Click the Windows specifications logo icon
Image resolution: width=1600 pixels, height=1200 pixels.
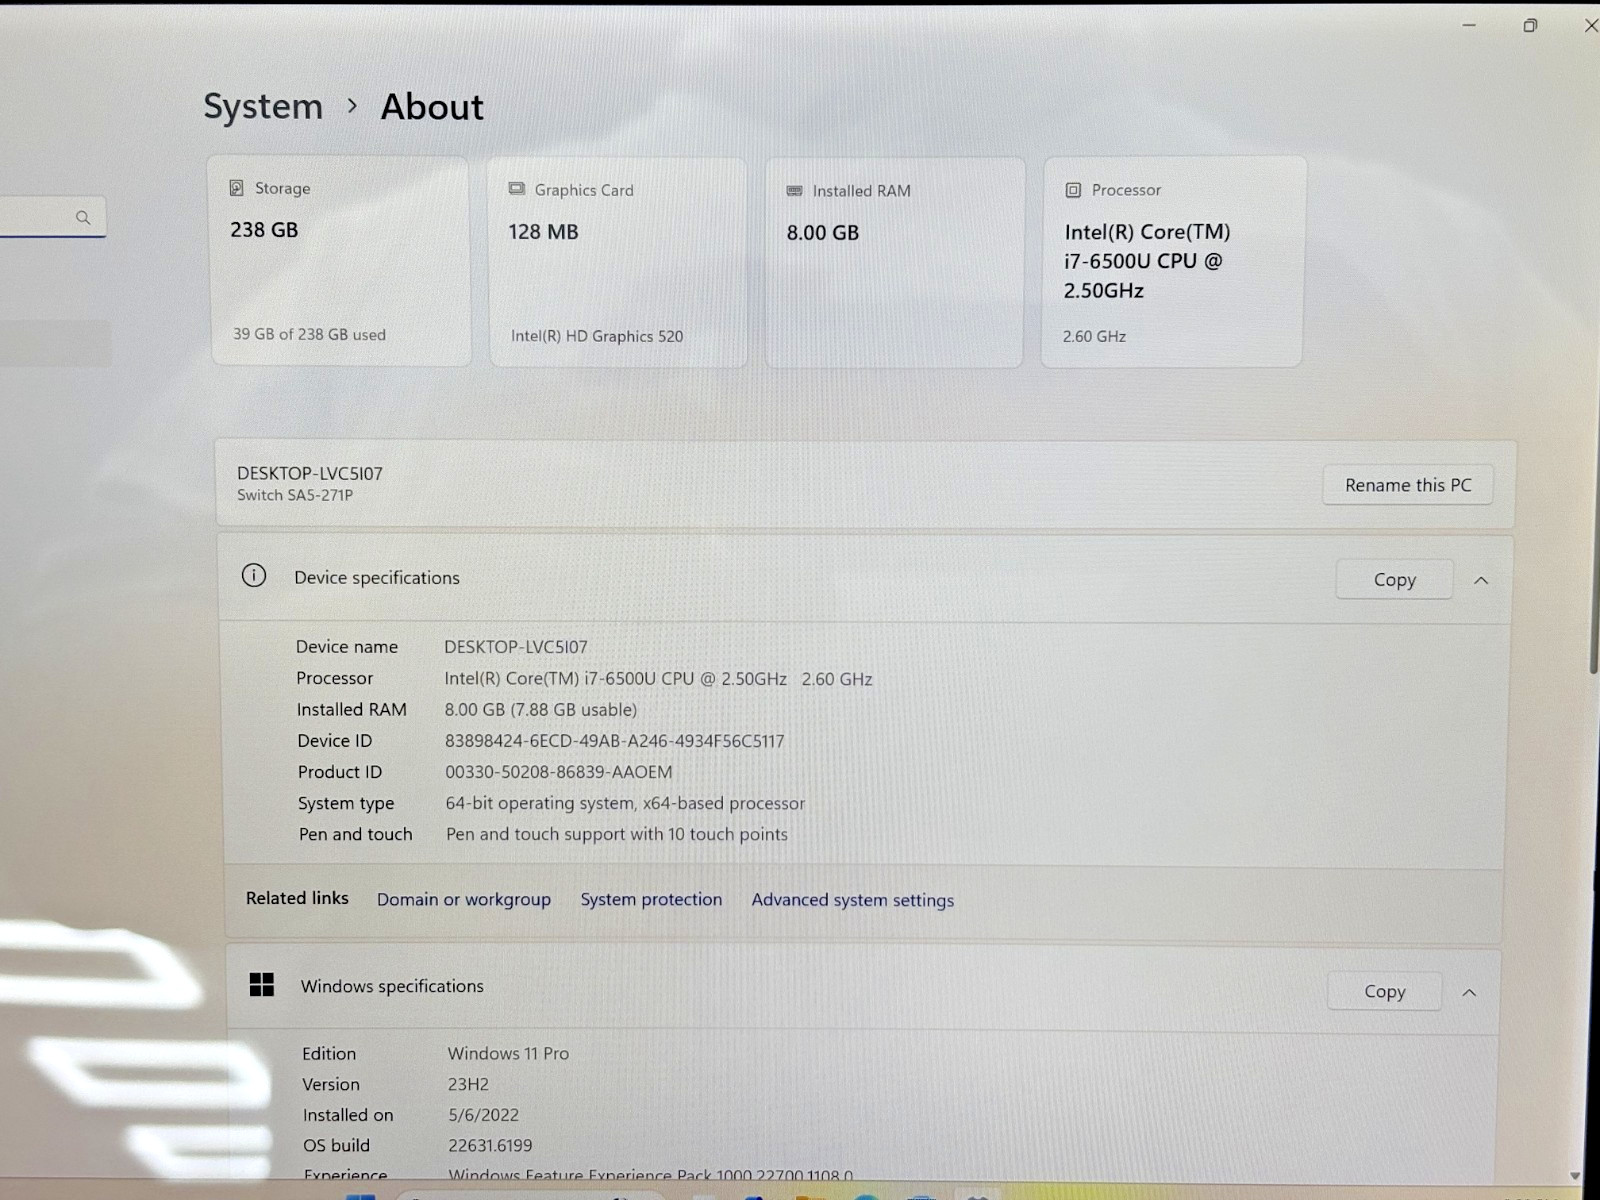pos(262,985)
